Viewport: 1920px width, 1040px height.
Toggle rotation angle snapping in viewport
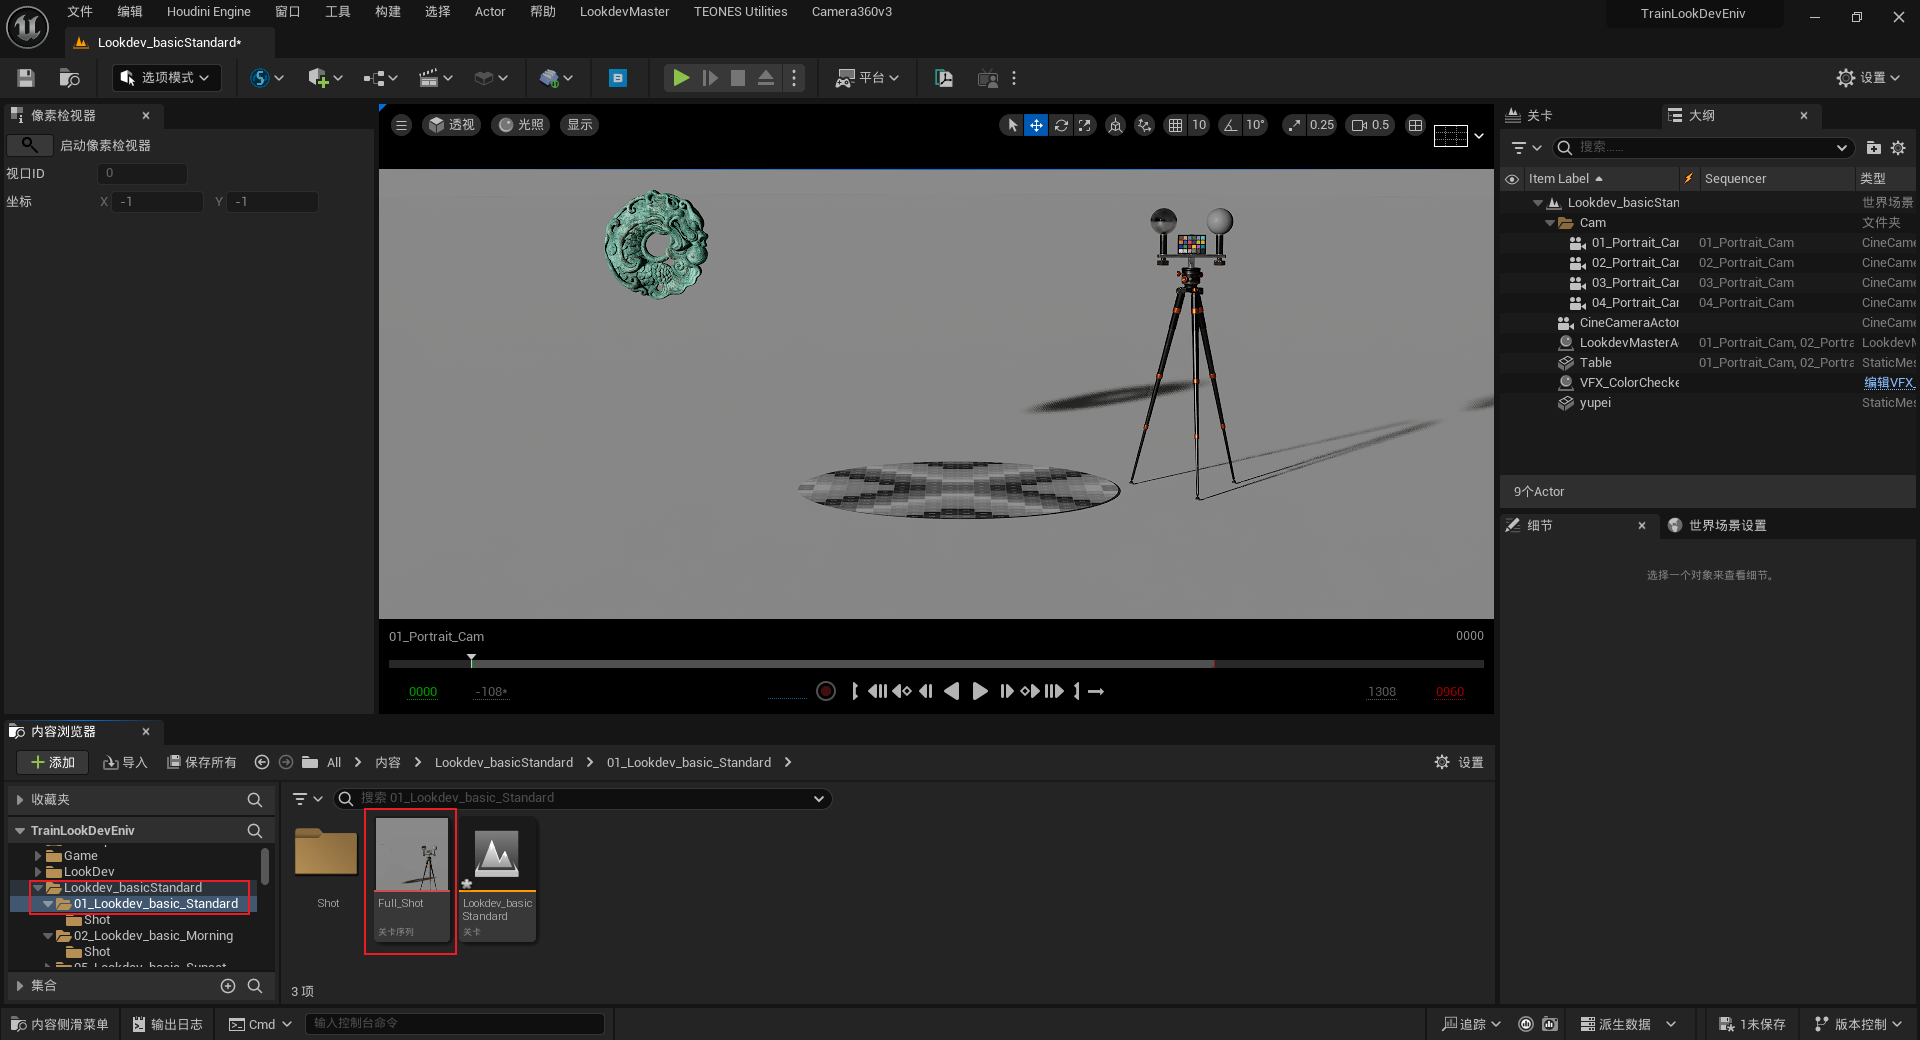coord(1231,125)
